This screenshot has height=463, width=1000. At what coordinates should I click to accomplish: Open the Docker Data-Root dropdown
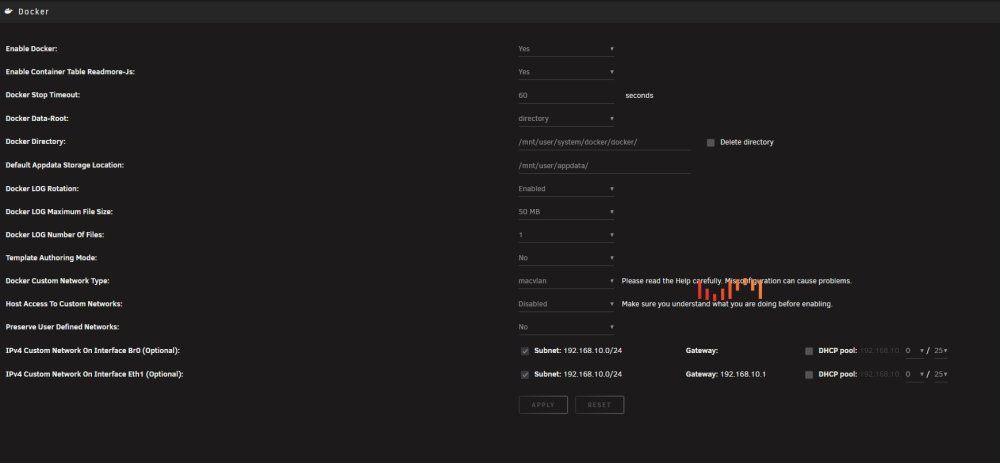566,119
